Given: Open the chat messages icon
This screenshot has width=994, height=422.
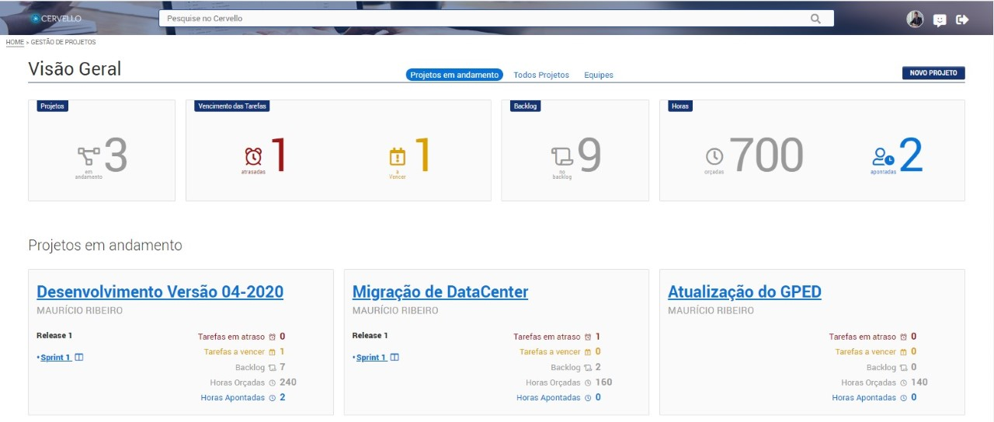Looking at the screenshot, I should point(939,20).
